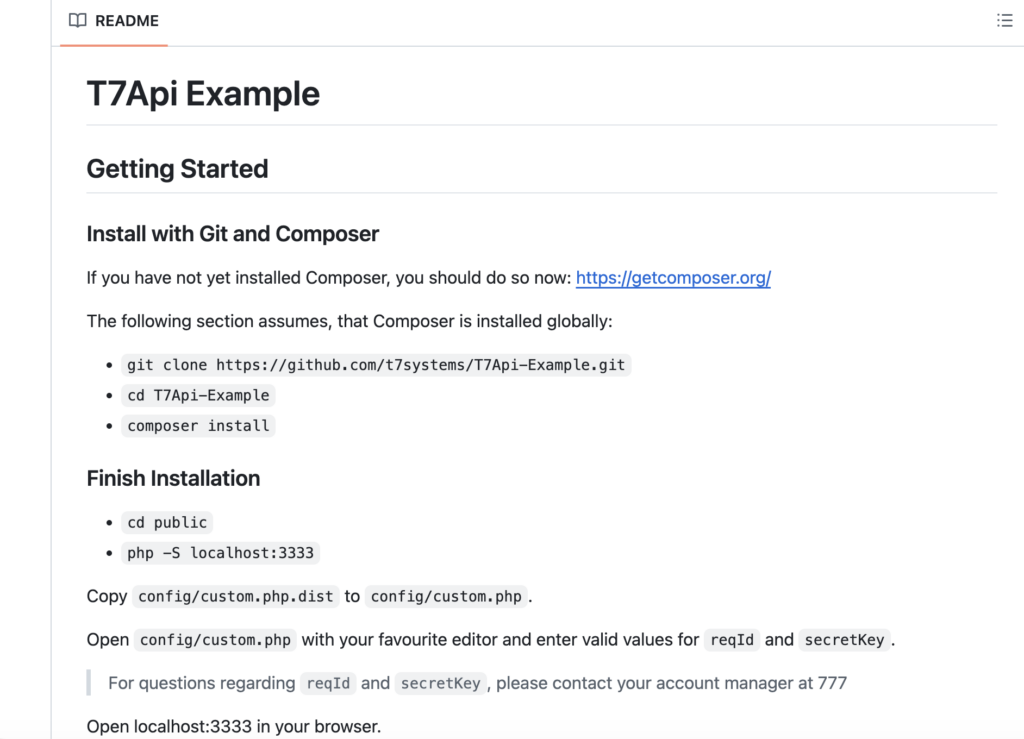This screenshot has height=739, width=1024.
Task: Select the cd T7Api-Example code snippet
Action: click(x=197, y=395)
